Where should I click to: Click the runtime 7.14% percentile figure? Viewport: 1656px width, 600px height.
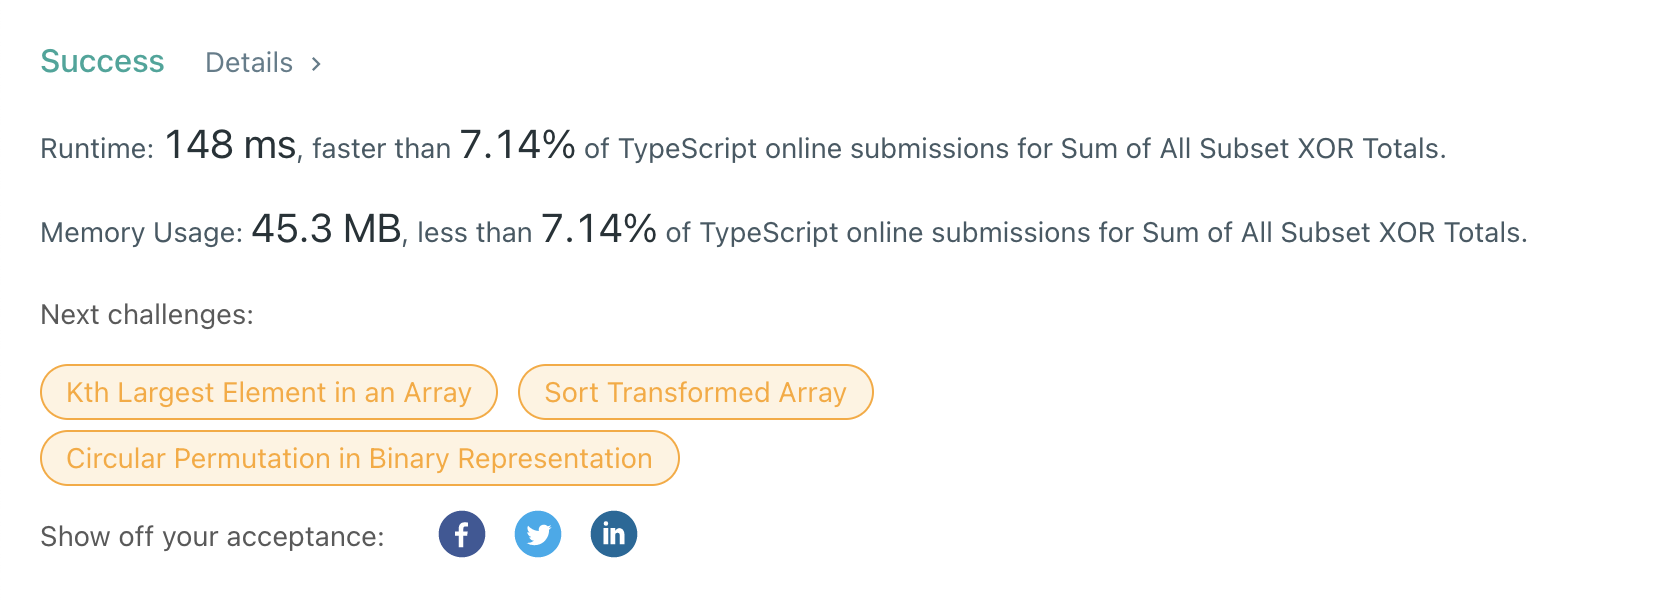click(517, 146)
